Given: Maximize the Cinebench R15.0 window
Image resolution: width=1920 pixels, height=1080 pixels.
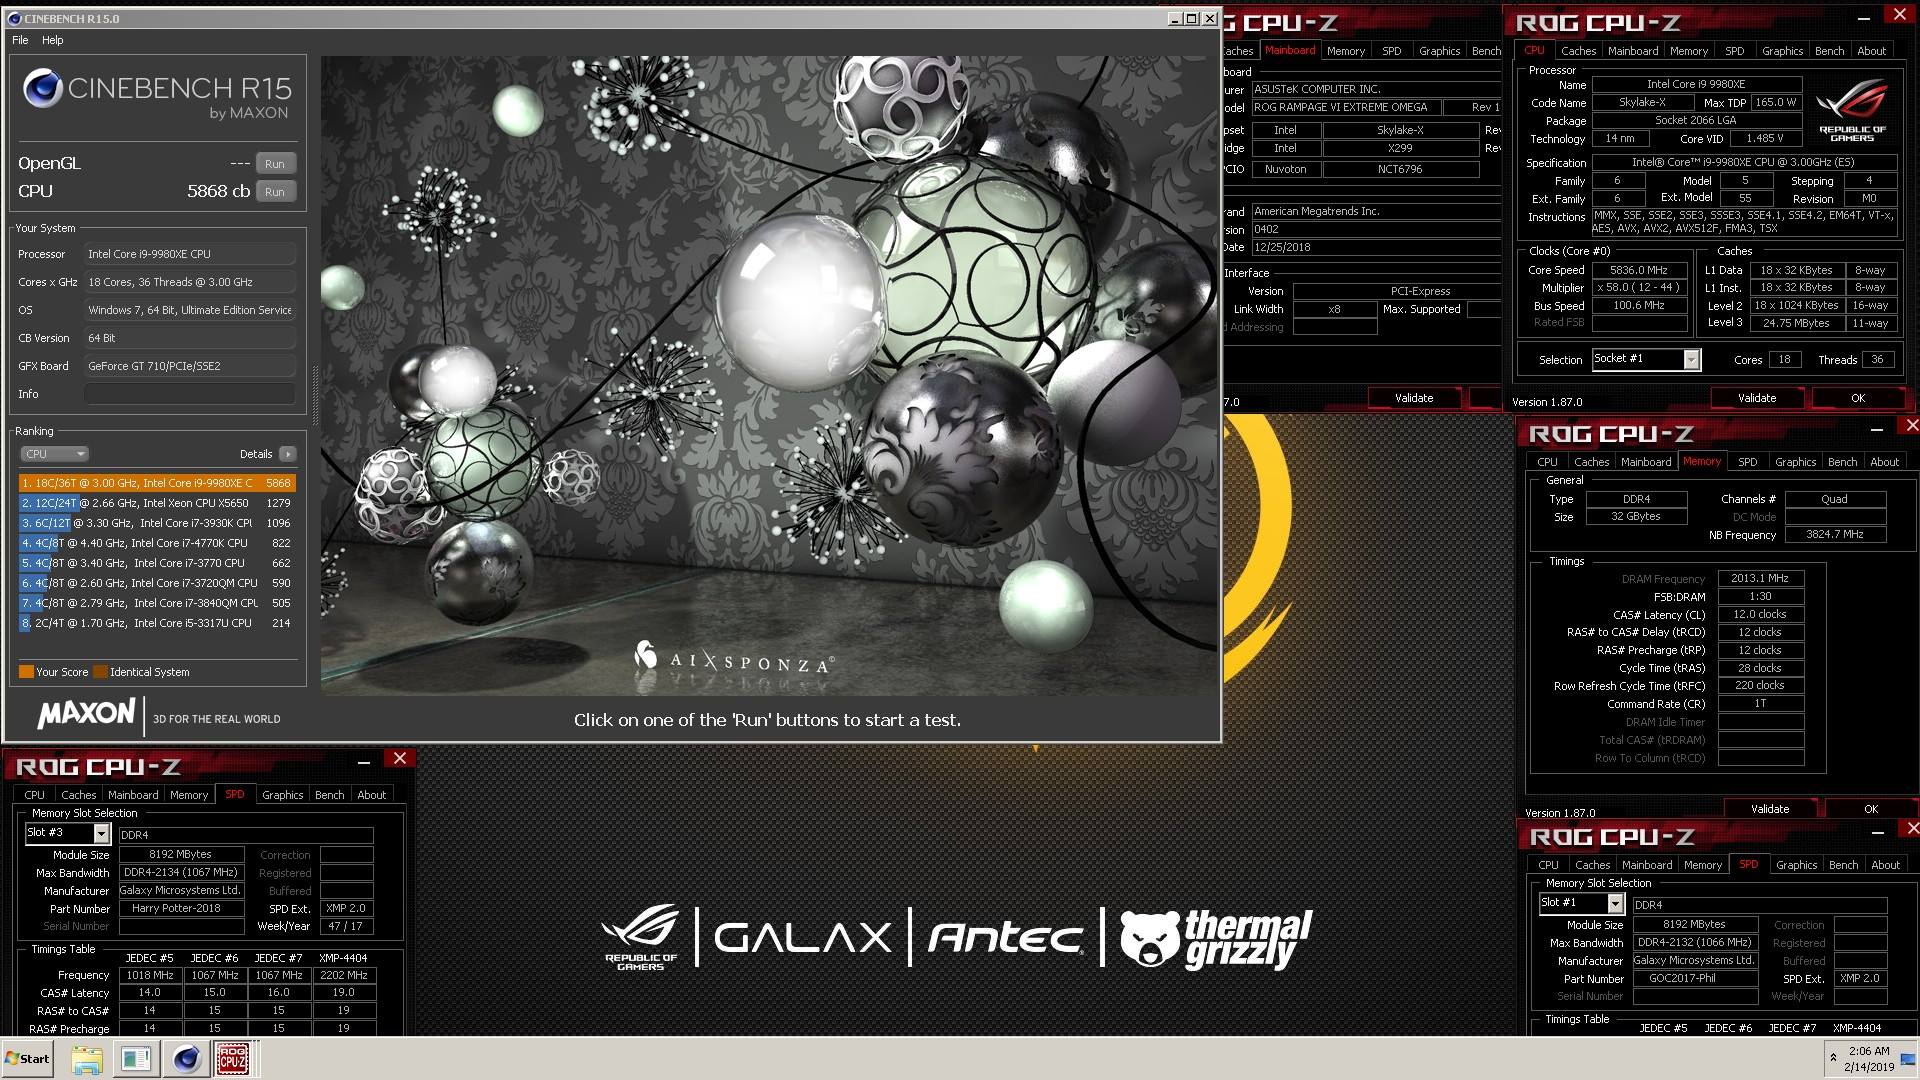Looking at the screenshot, I should coord(1192,18).
